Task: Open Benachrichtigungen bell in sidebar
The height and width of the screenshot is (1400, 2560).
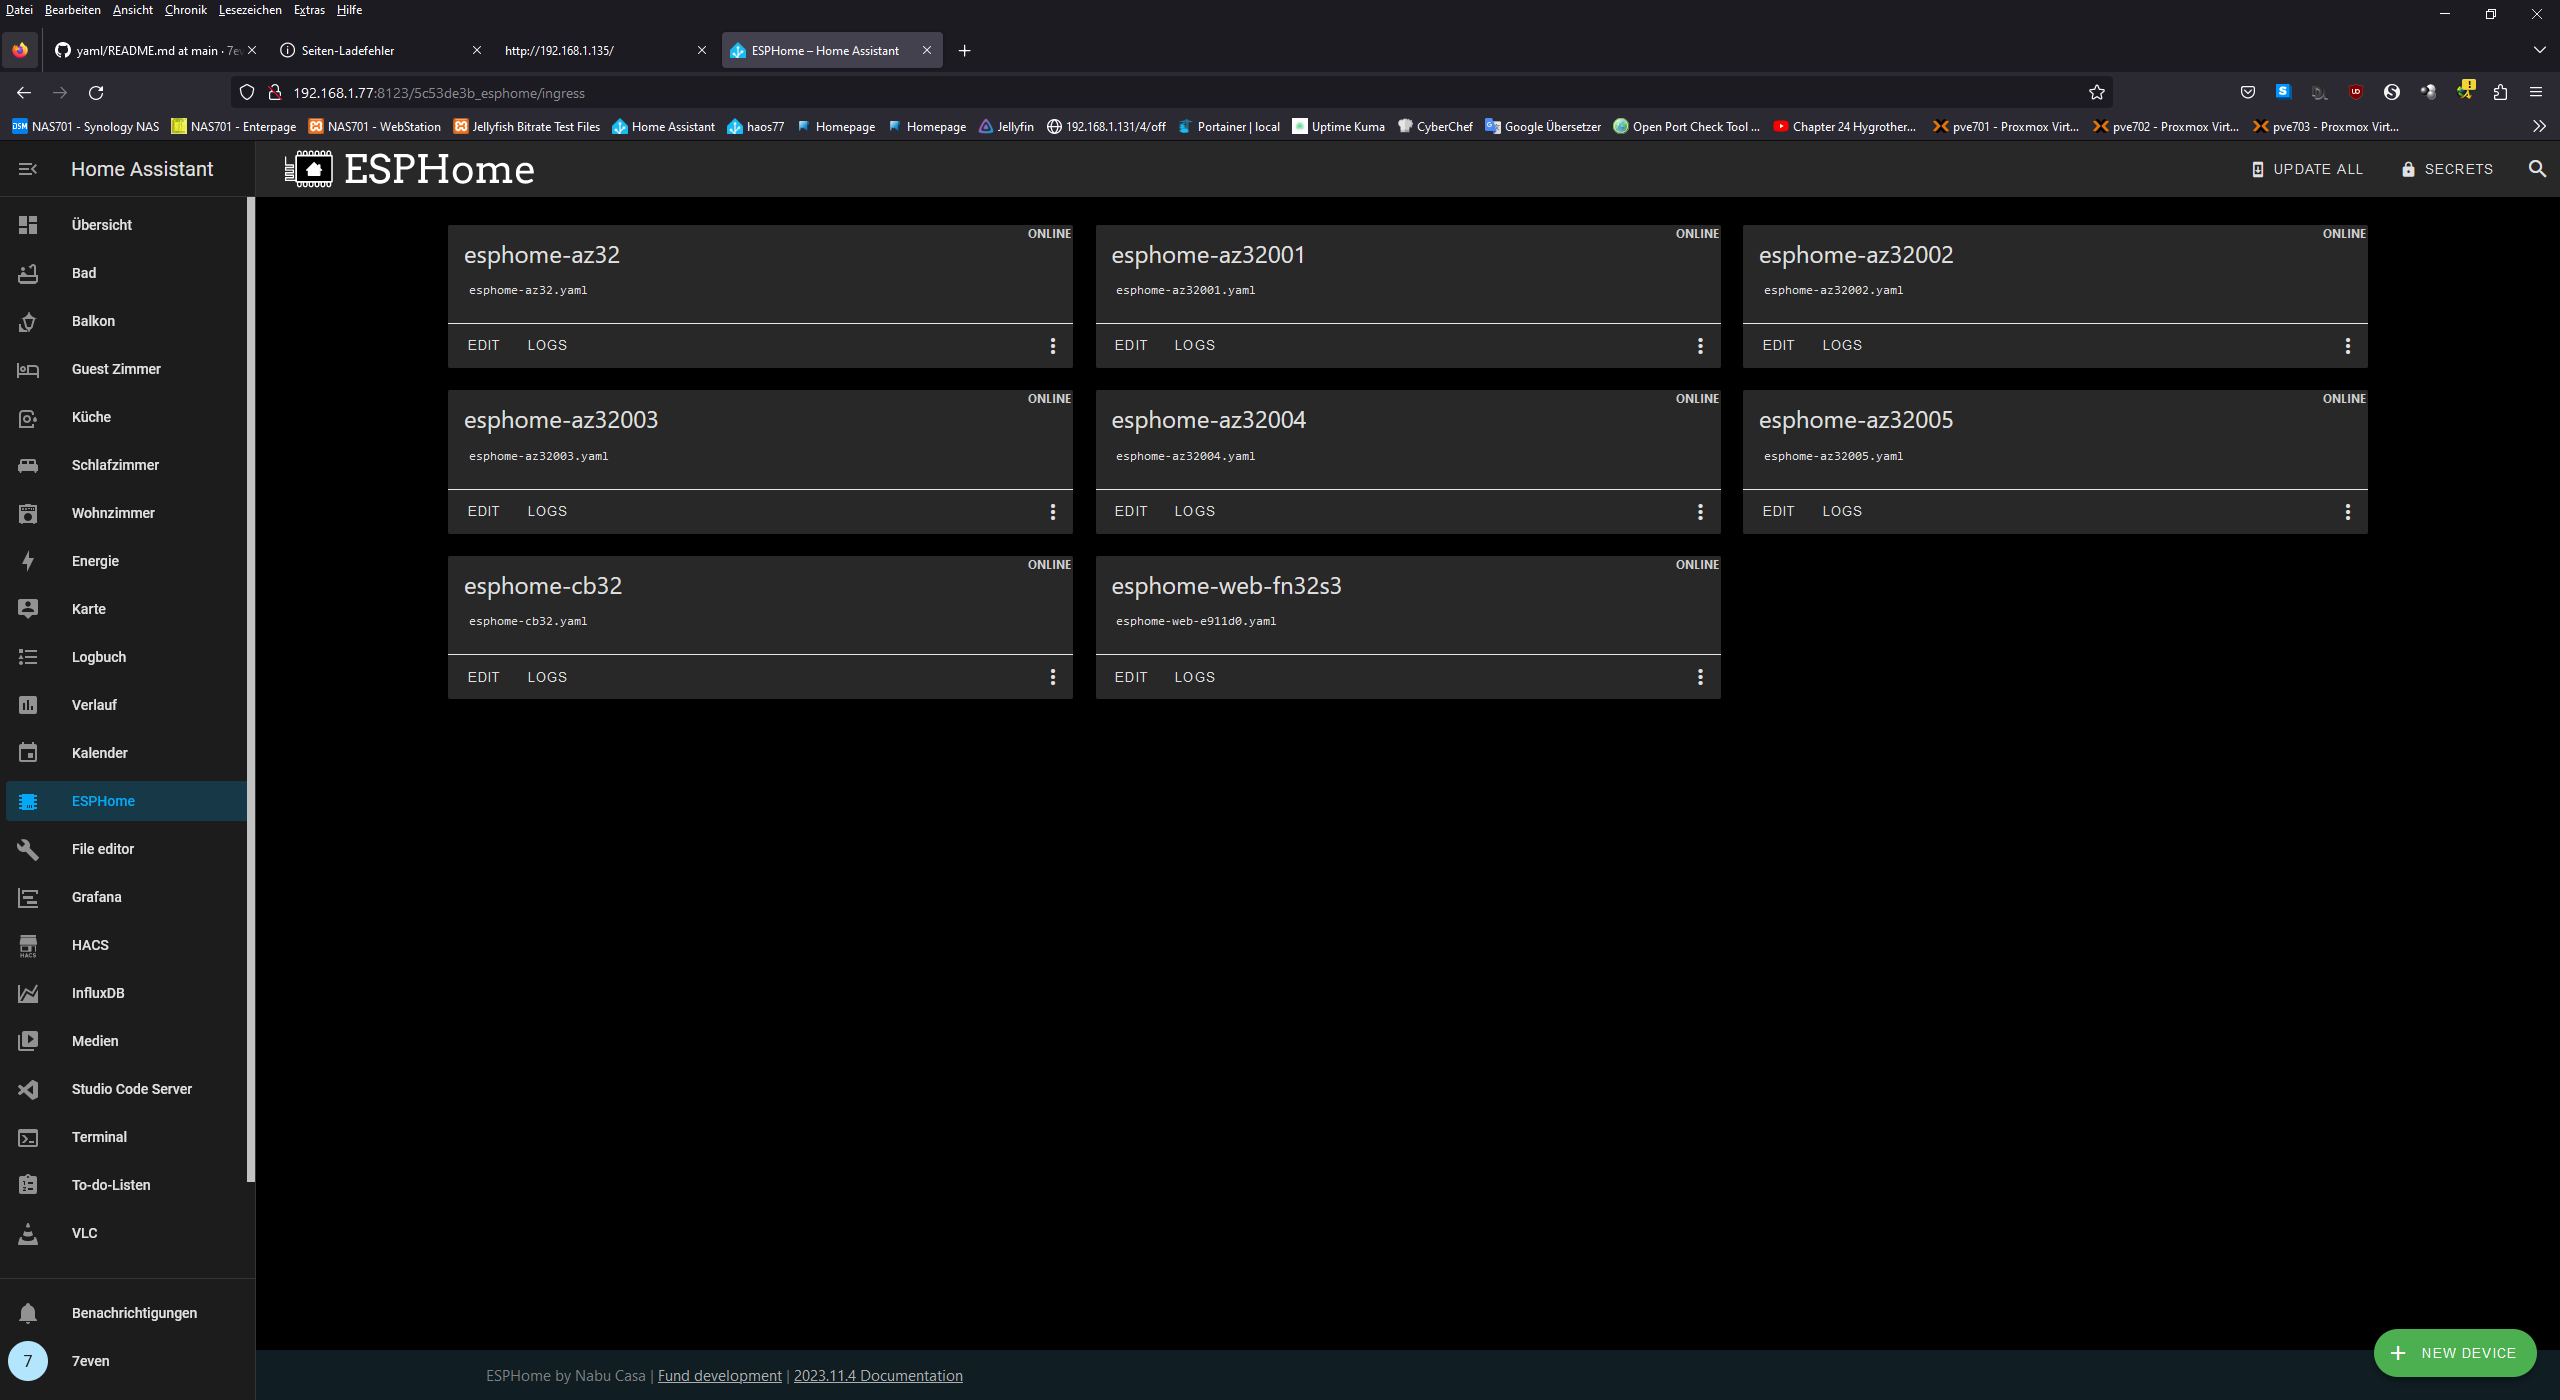Action: pyautogui.click(x=28, y=1313)
